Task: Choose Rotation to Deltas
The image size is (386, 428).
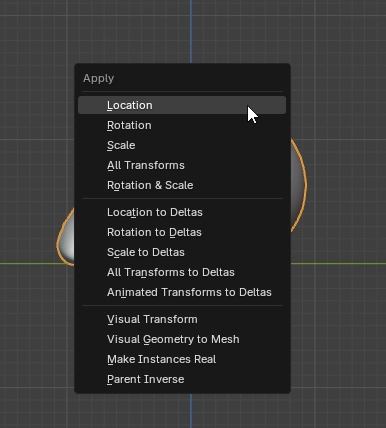Action: coord(182,232)
